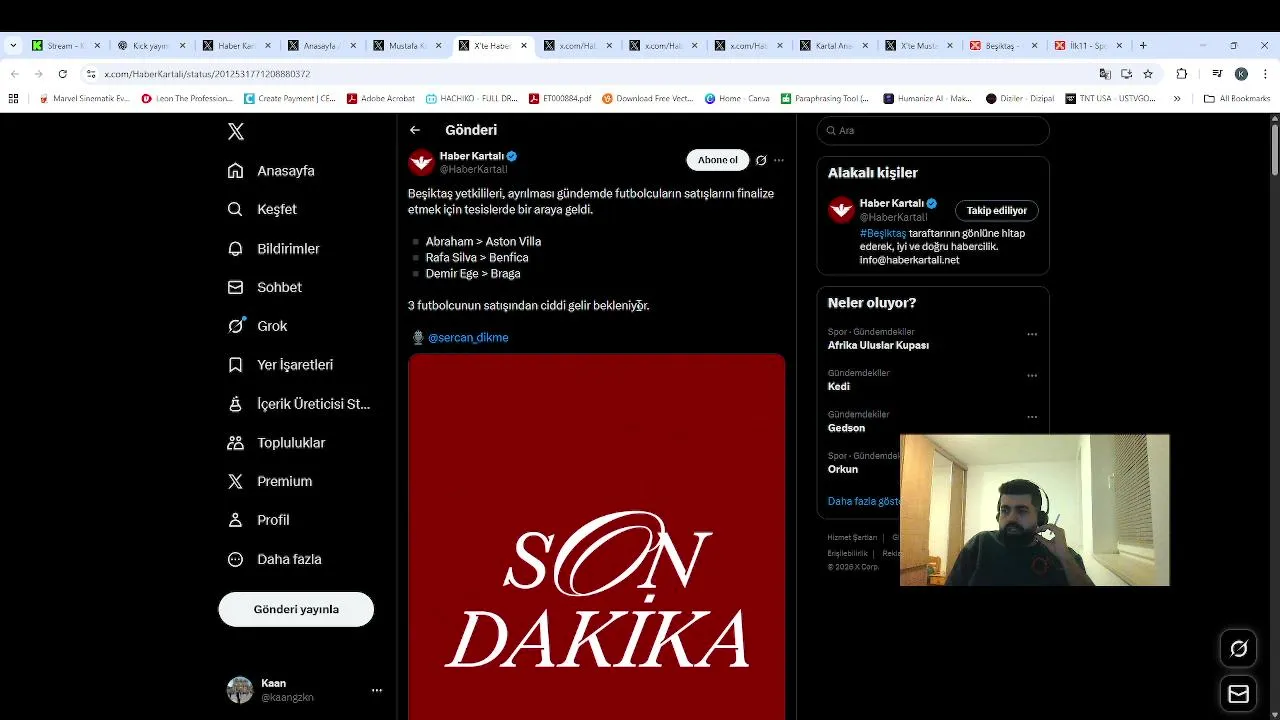Viewport: 1280px width, 720px height.
Task: Switch to Kick yayın browser tab
Action: tap(150, 45)
